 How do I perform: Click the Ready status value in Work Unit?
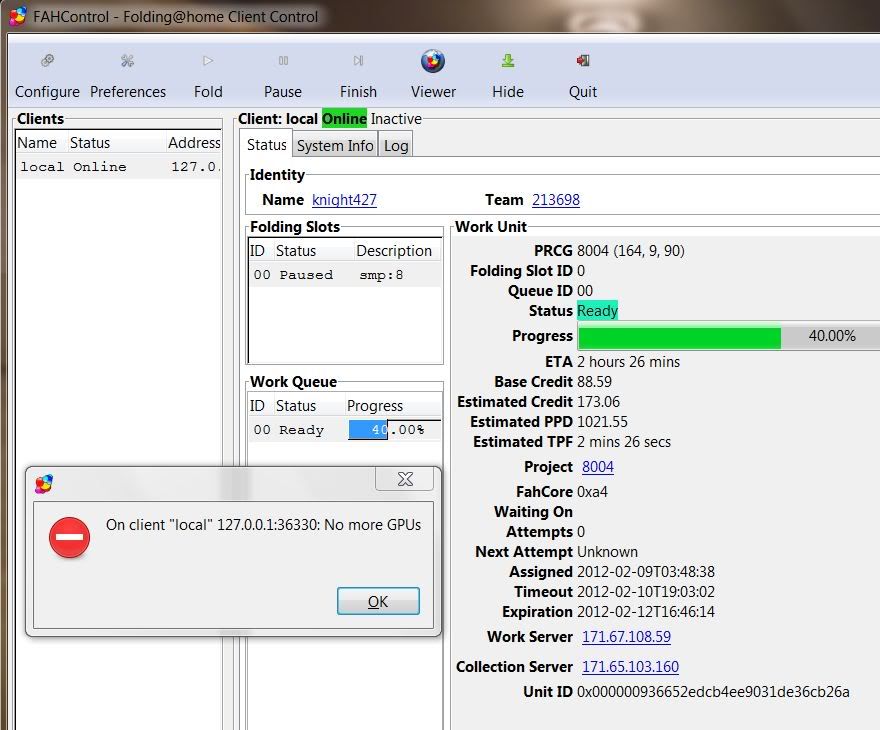pyautogui.click(x=597, y=311)
